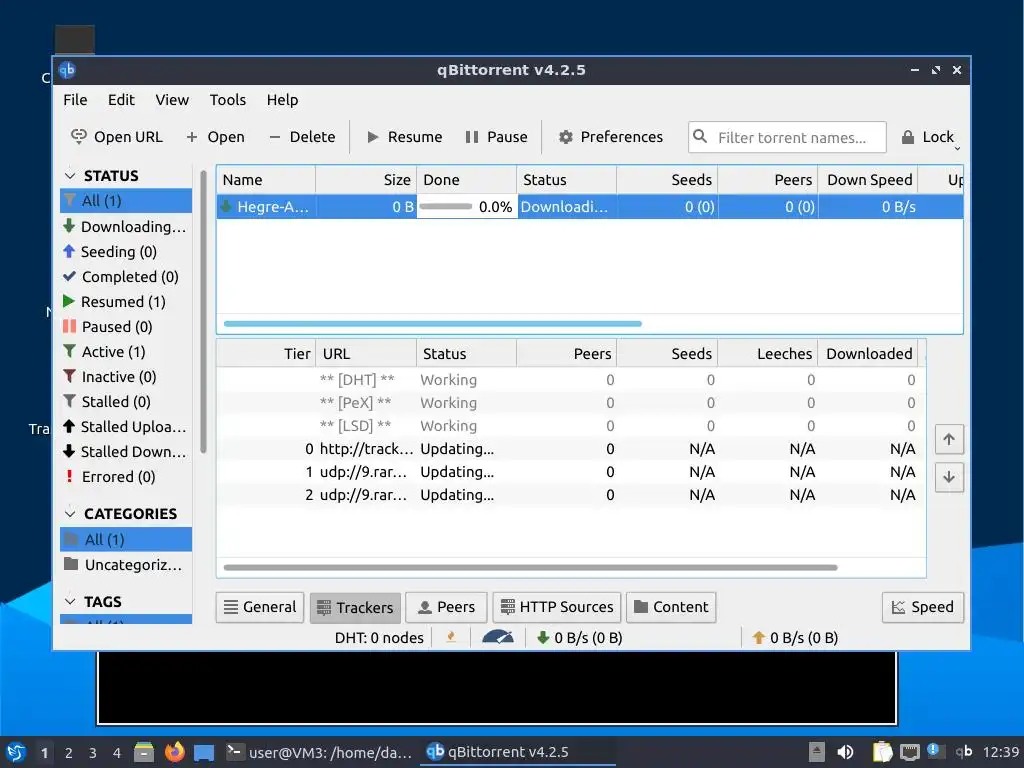Click the Downloading green arrow filter icon
The image size is (1024, 768).
[x=69, y=226]
